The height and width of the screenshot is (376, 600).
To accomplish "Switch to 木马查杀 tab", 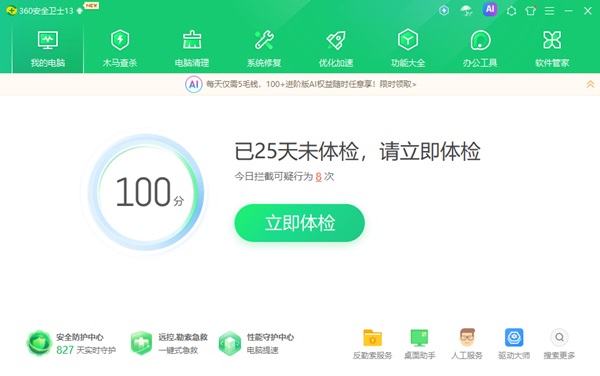I will click(120, 49).
